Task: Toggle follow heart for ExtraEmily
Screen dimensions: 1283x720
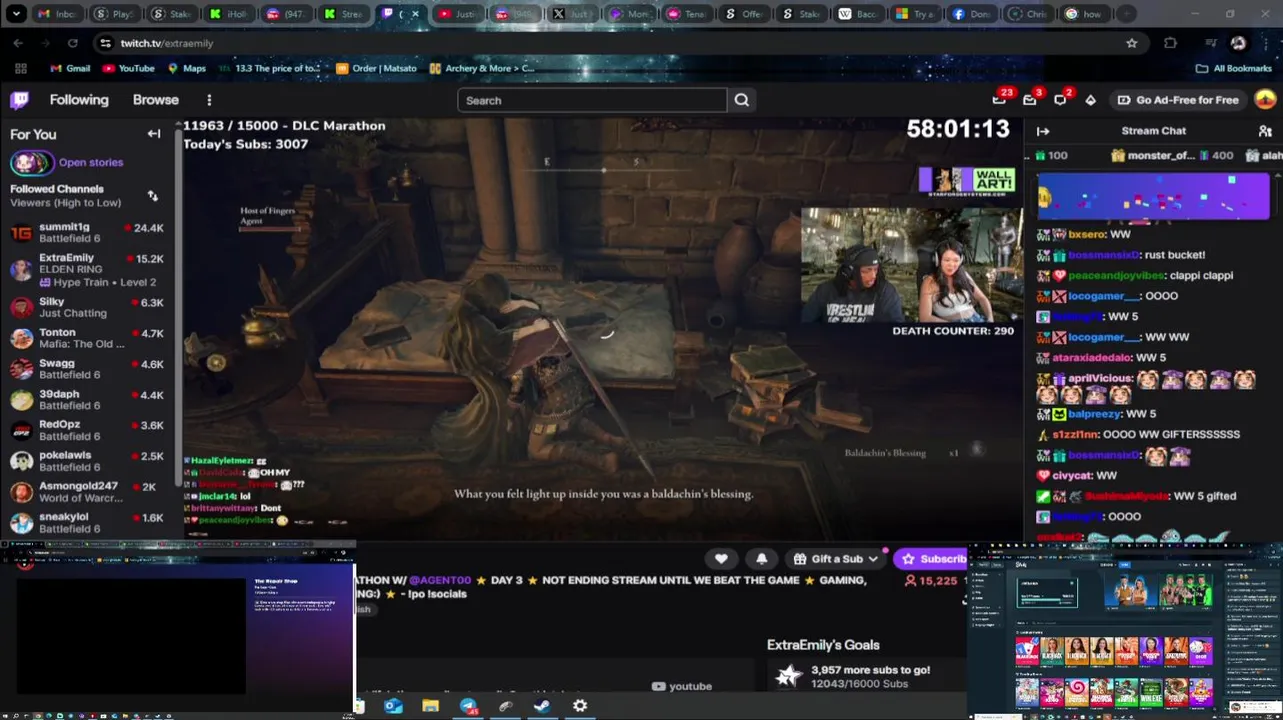Action: (720, 559)
